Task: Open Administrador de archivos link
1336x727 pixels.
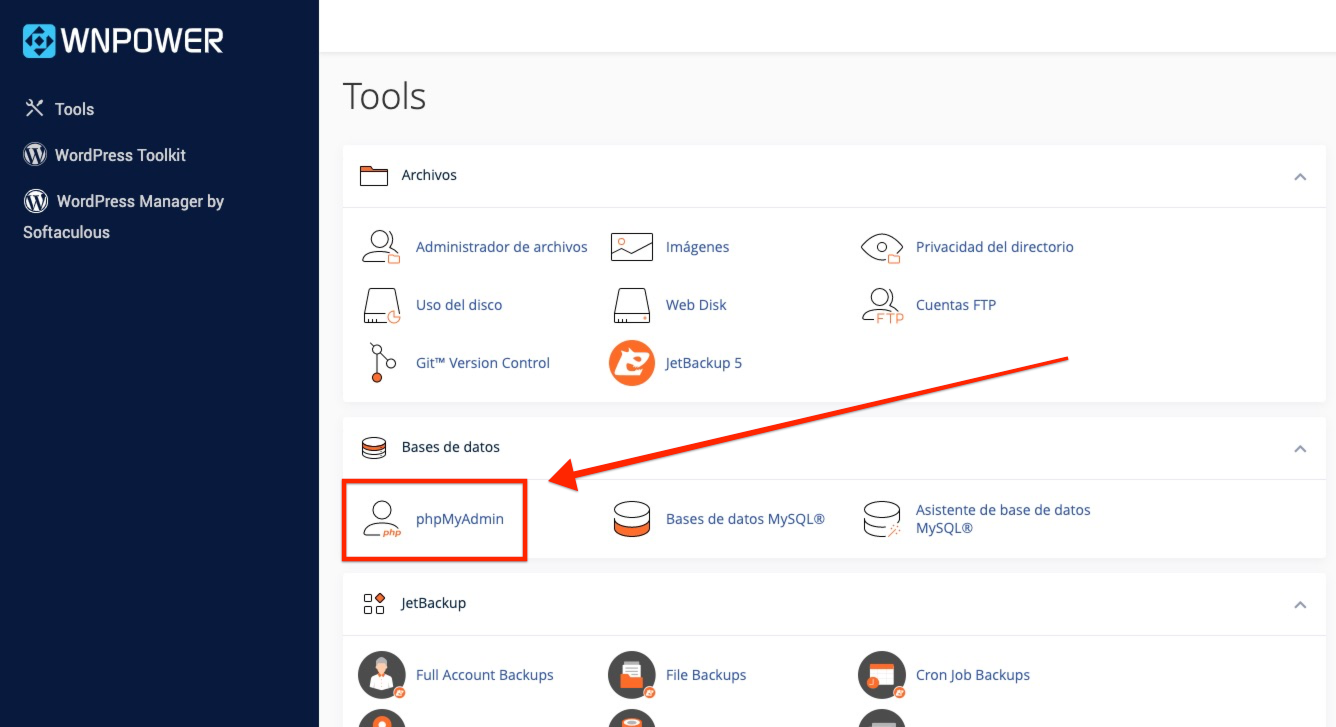Action: pyautogui.click(x=501, y=247)
